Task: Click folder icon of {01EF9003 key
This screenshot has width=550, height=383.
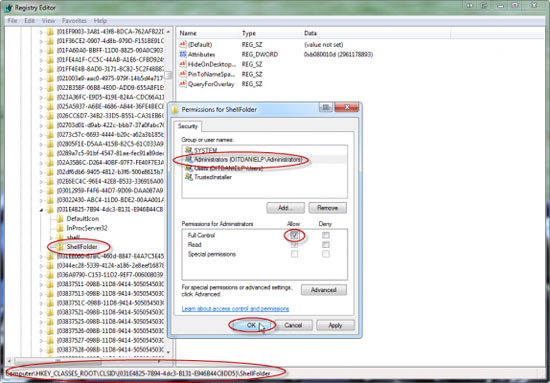Action: click(x=50, y=32)
